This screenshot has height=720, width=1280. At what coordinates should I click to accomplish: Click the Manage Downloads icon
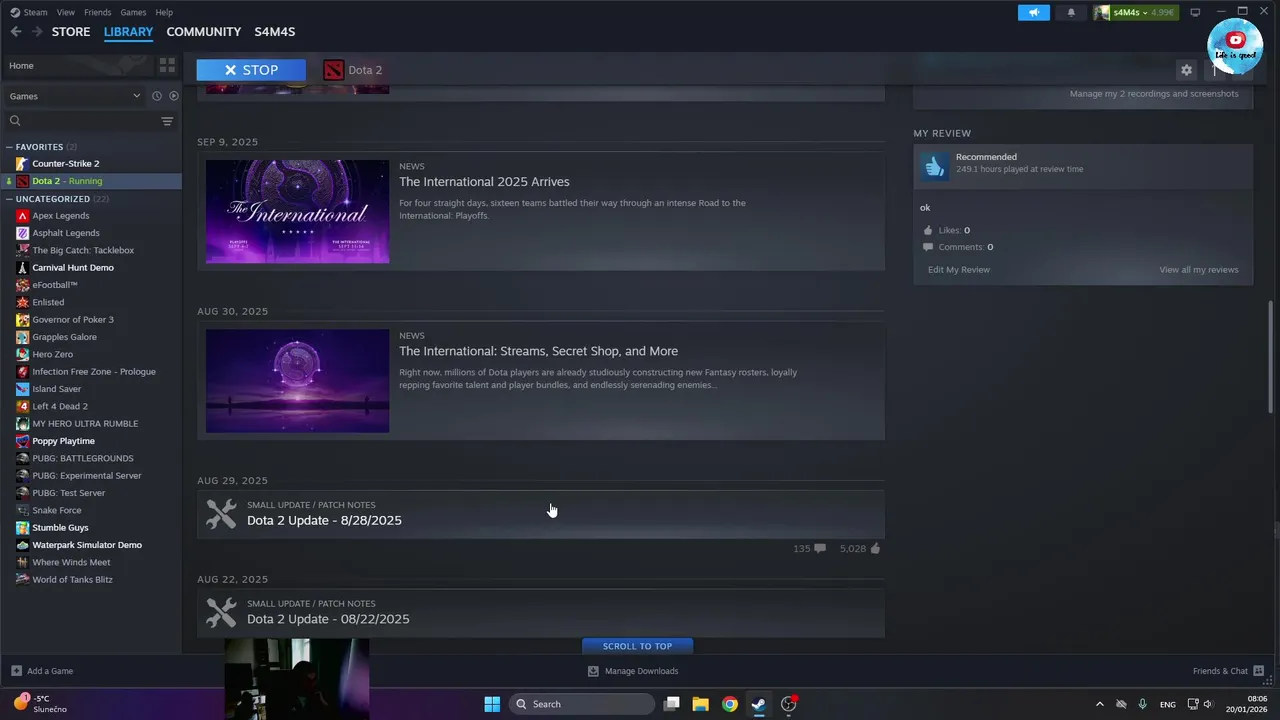(x=593, y=671)
